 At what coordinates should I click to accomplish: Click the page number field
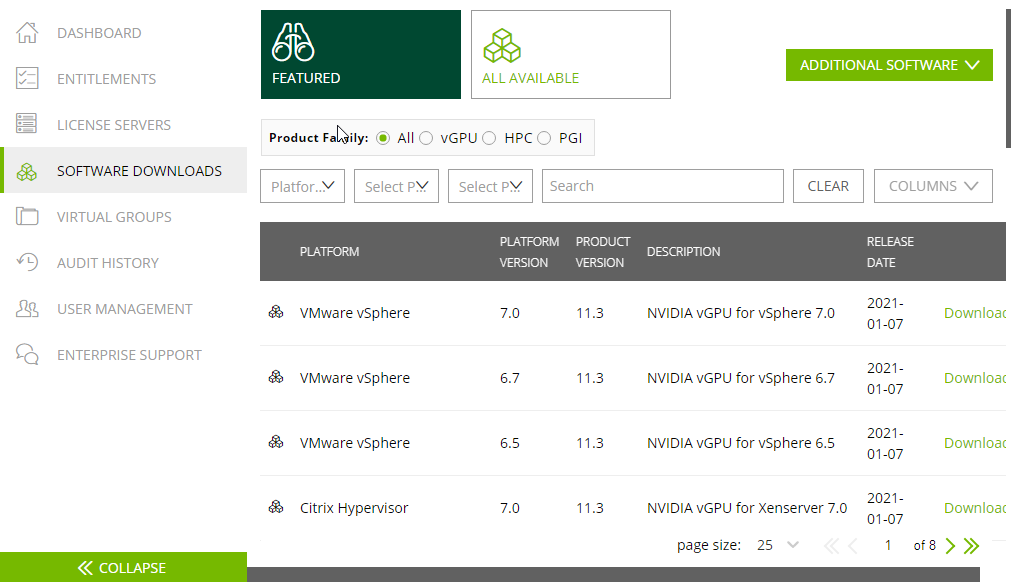888,545
